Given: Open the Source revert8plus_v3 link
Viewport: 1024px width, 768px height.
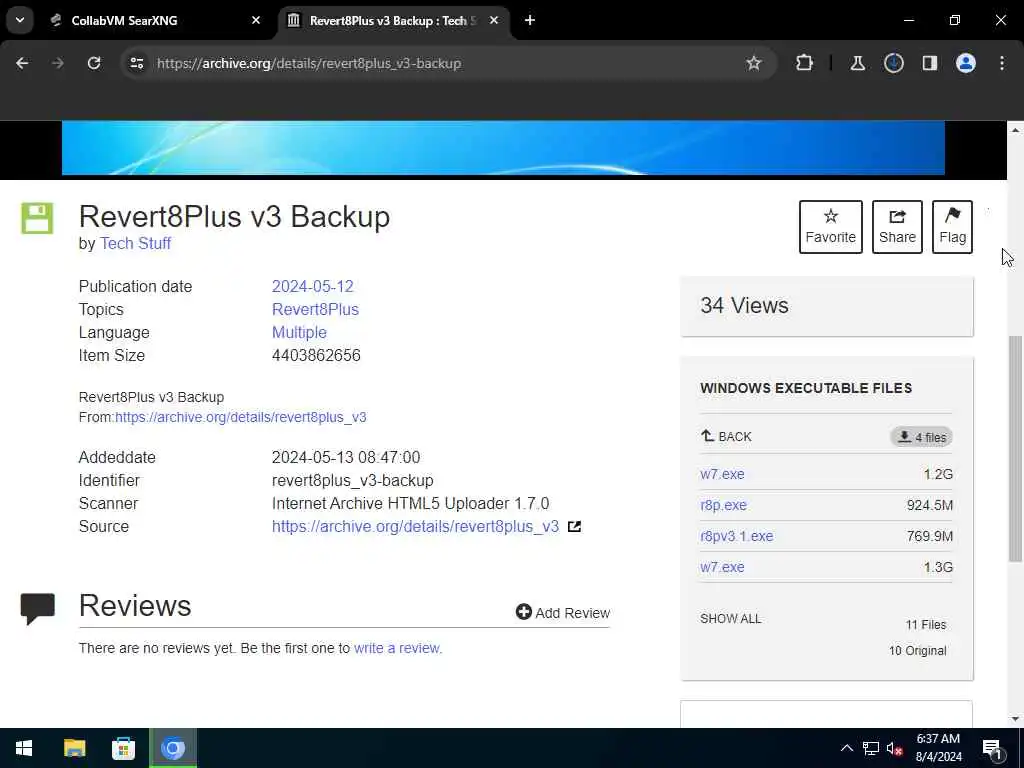Looking at the screenshot, I should coord(415,526).
